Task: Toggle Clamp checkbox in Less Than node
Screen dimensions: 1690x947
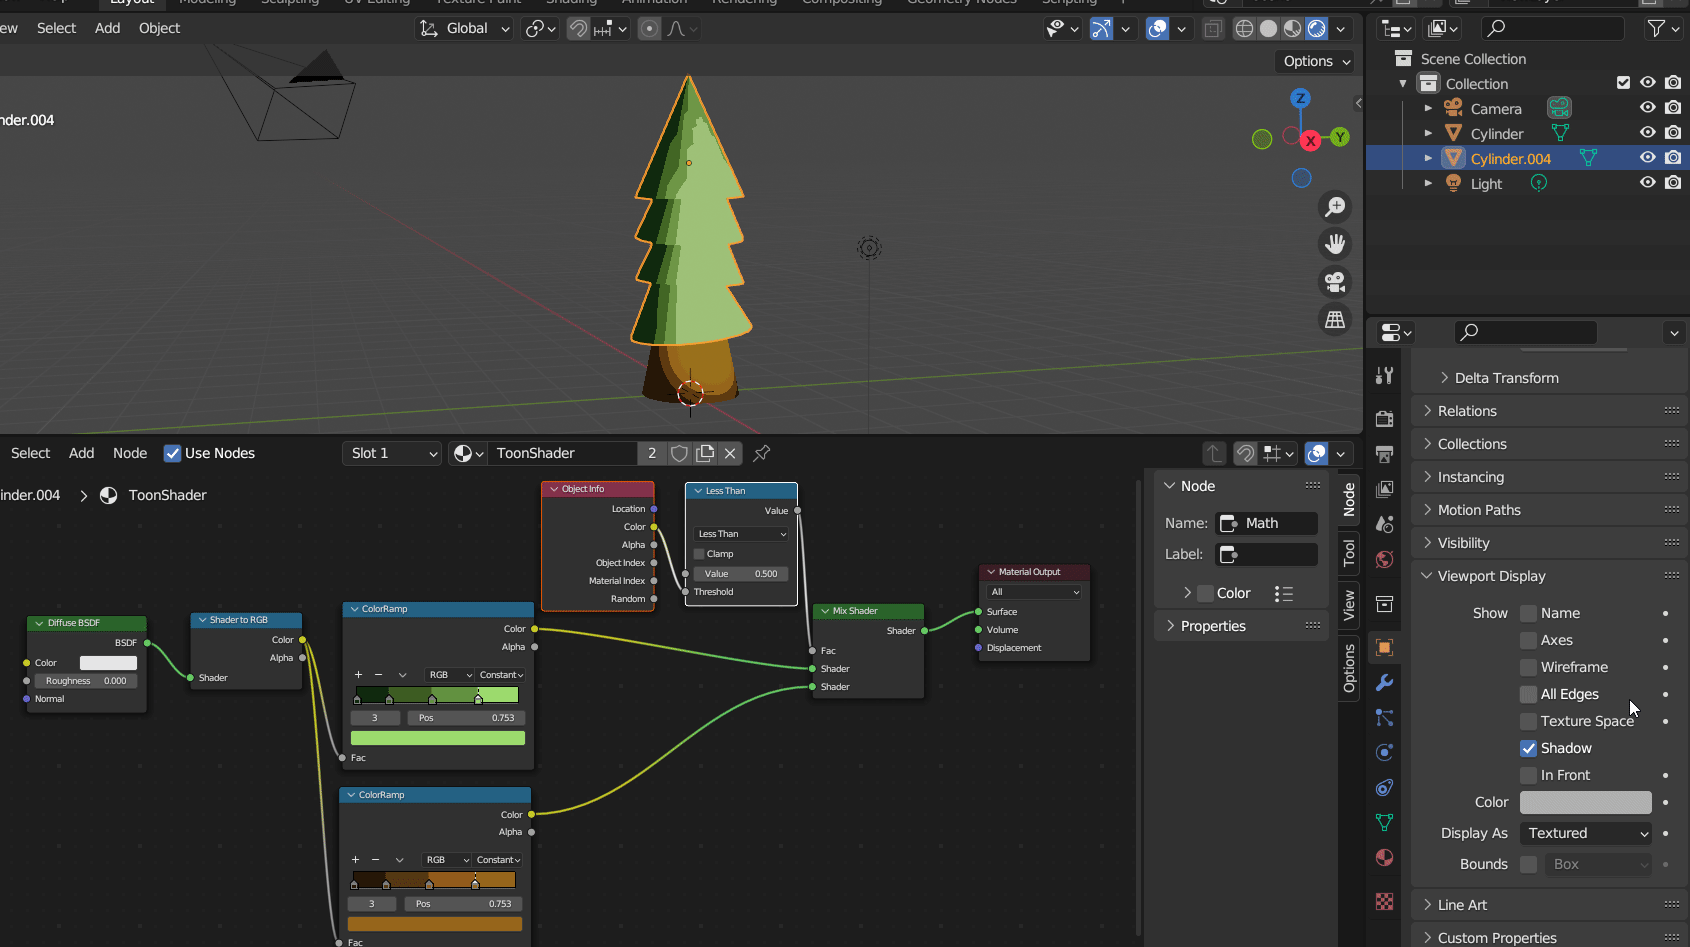Action: pos(699,554)
